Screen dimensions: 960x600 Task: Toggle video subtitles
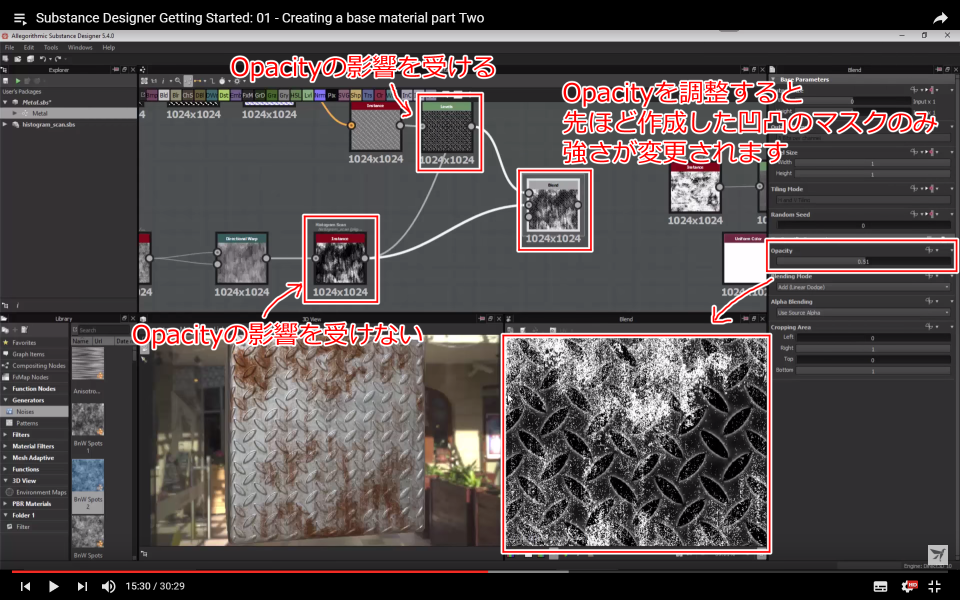(x=880, y=587)
